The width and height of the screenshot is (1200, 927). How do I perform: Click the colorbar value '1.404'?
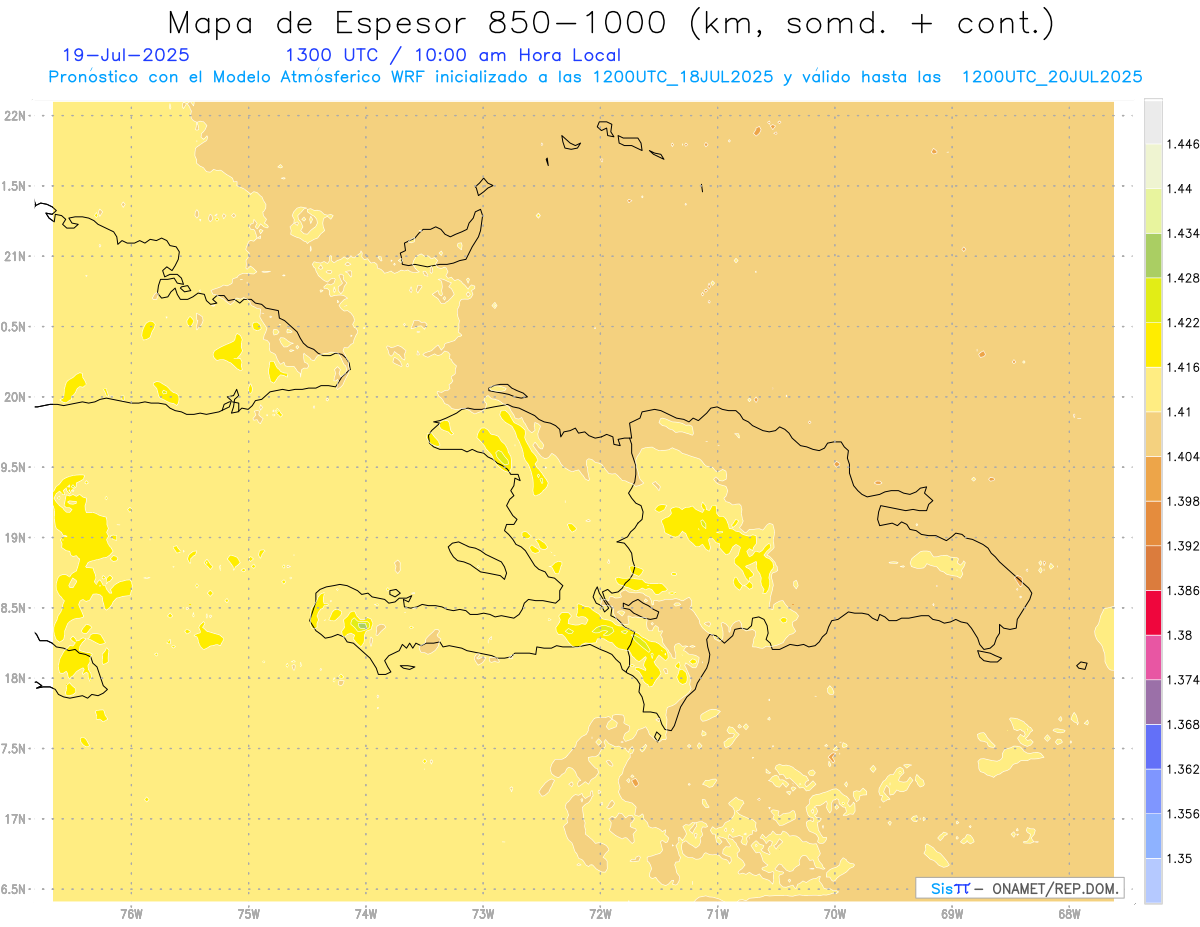(x=1184, y=457)
